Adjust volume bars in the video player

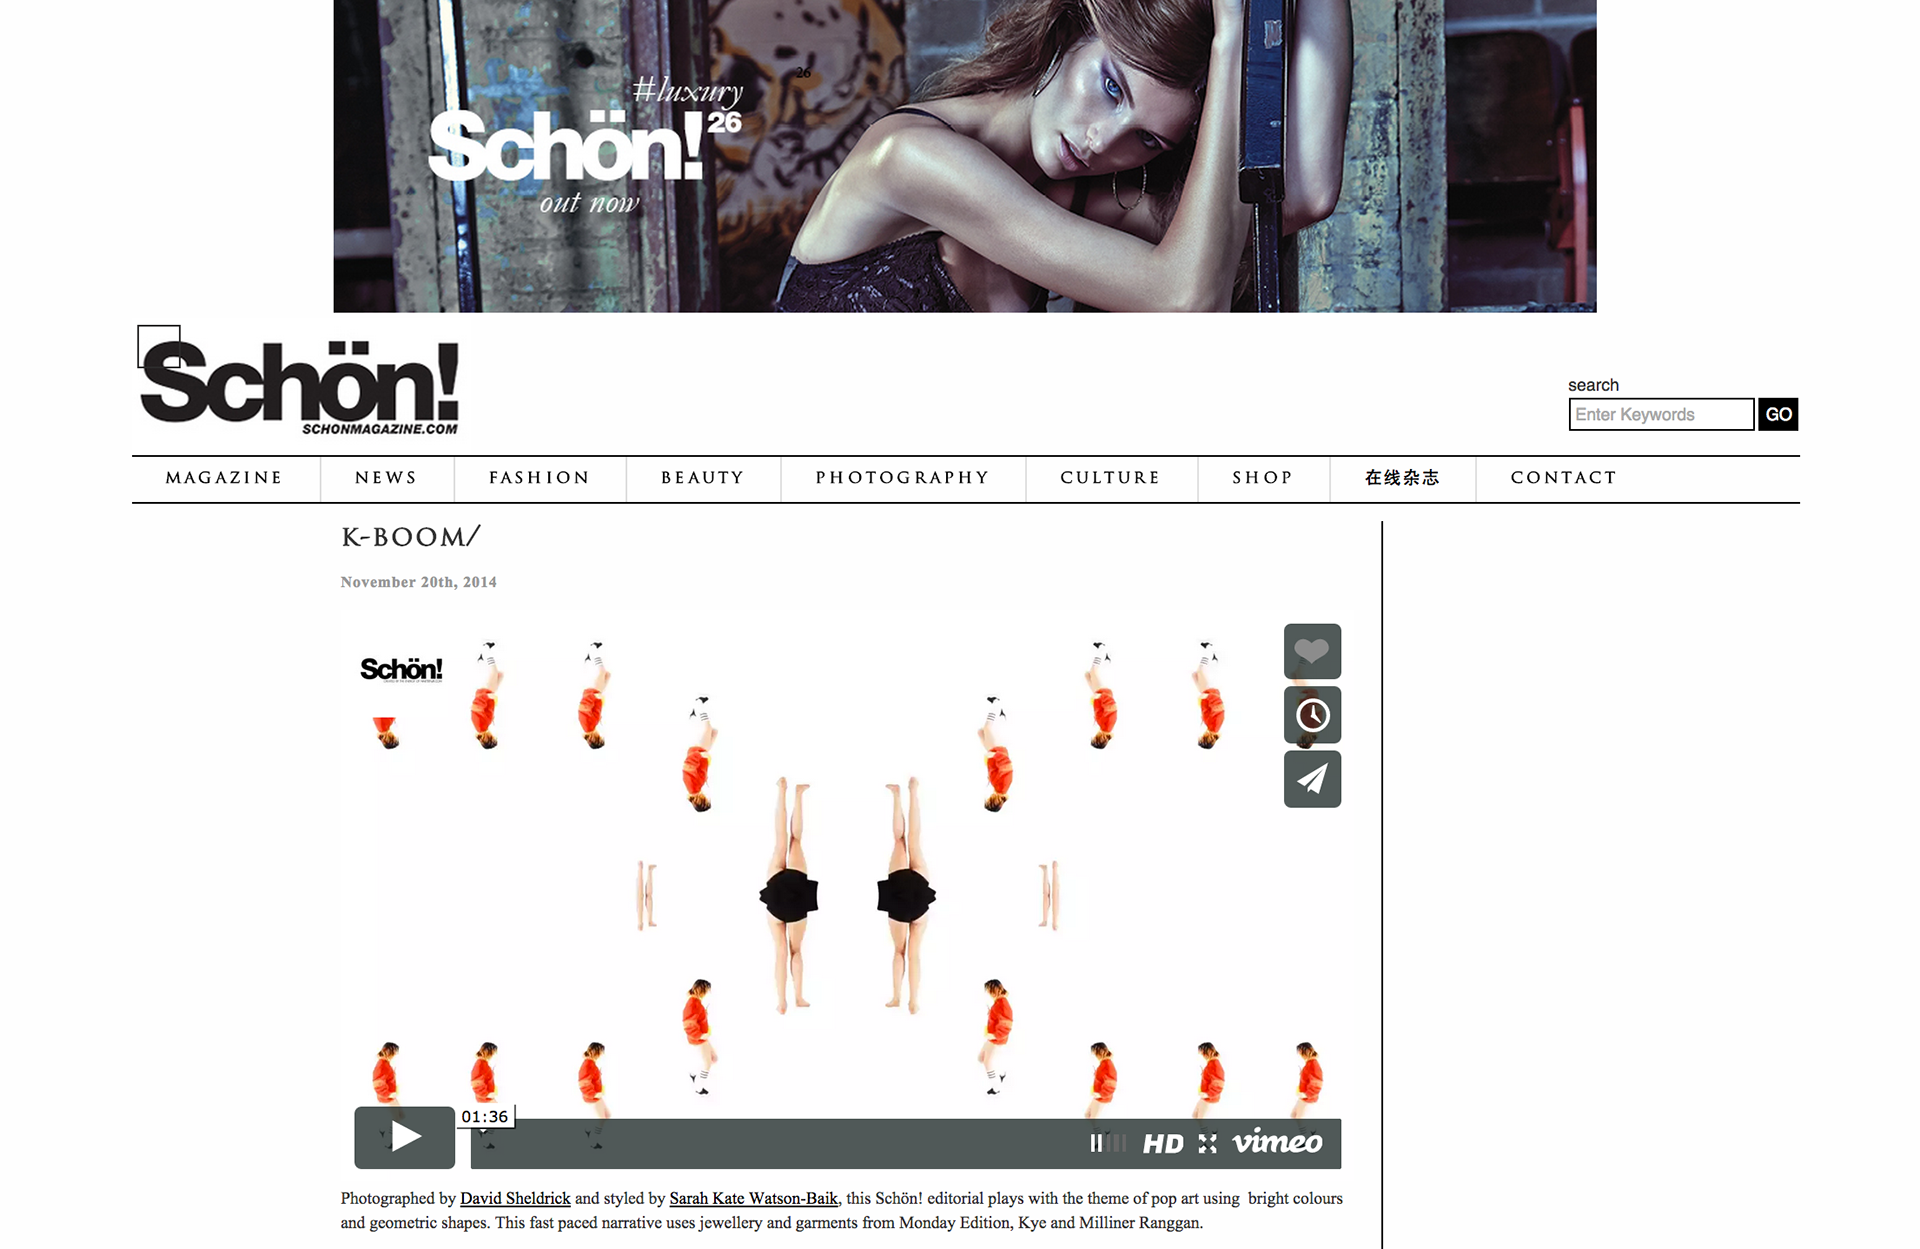pyautogui.click(x=1108, y=1143)
